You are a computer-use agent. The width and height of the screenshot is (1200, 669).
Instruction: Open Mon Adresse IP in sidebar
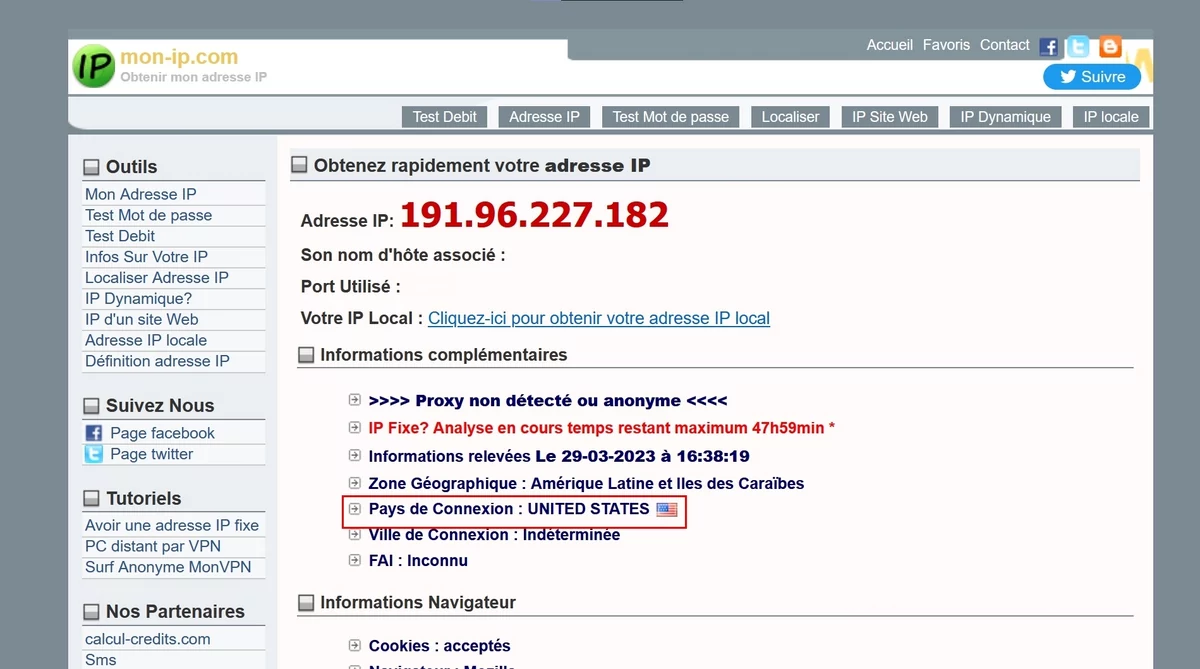click(141, 194)
